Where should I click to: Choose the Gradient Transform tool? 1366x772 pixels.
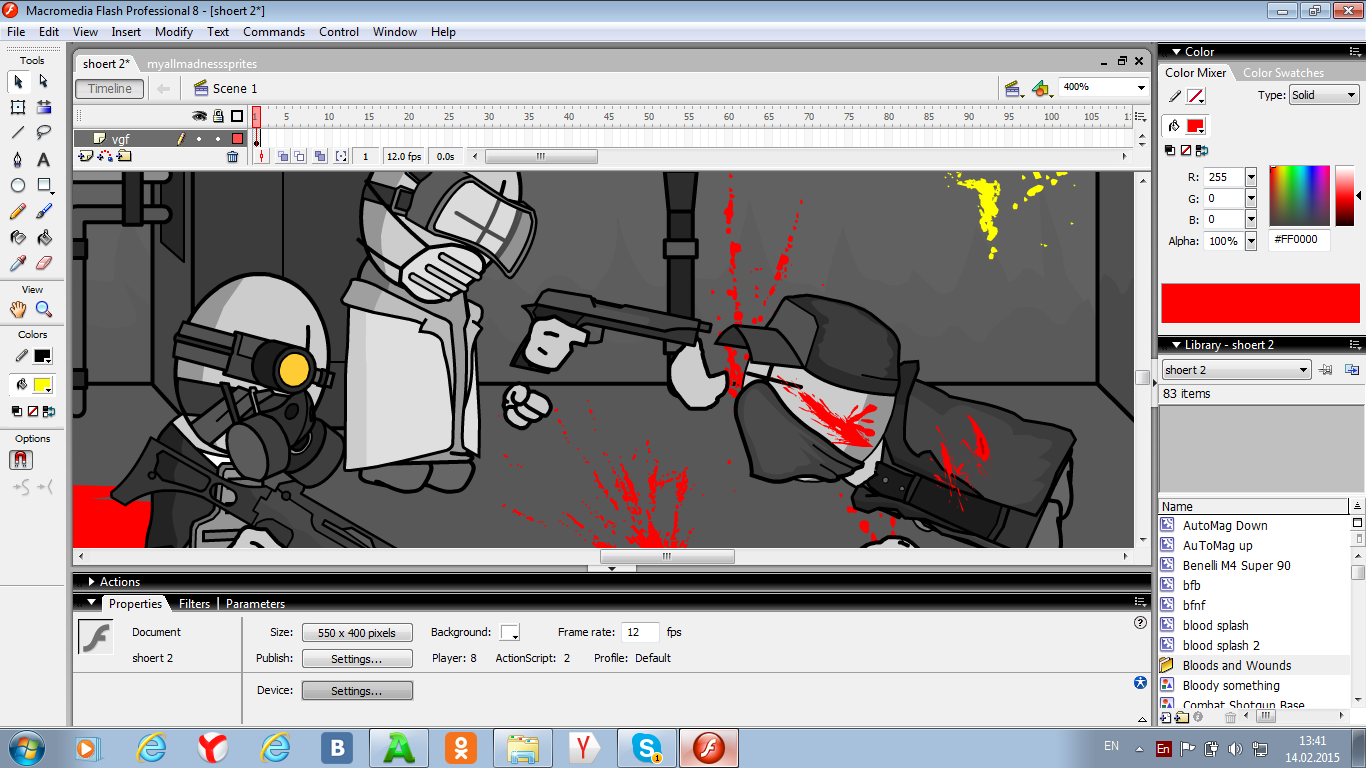44,107
